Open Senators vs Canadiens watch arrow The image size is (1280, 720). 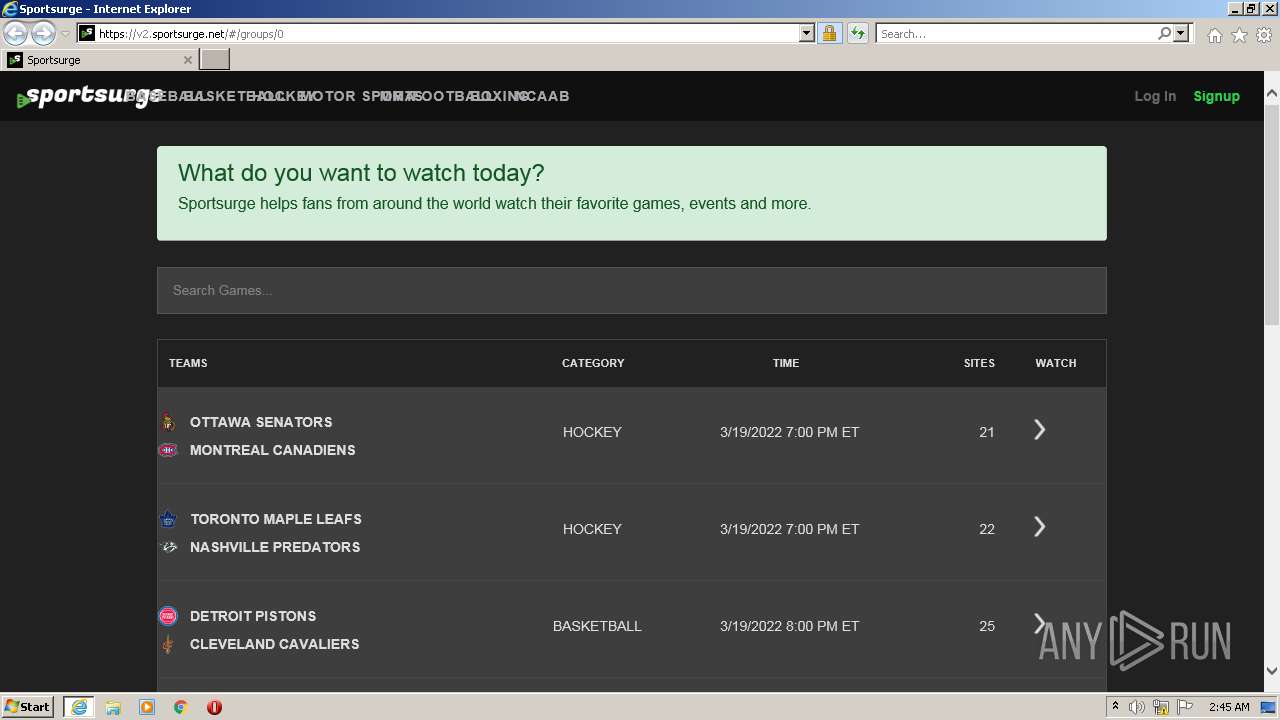tap(1040, 430)
